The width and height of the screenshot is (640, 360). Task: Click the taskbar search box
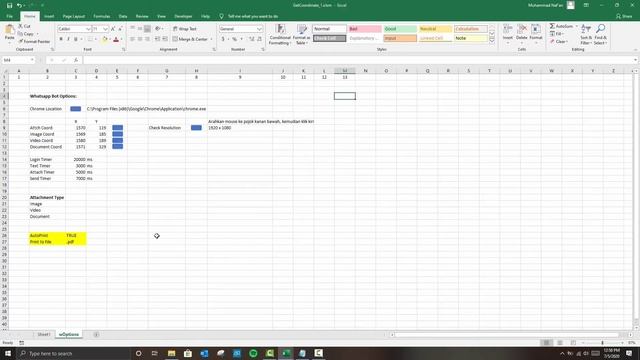click(73, 353)
